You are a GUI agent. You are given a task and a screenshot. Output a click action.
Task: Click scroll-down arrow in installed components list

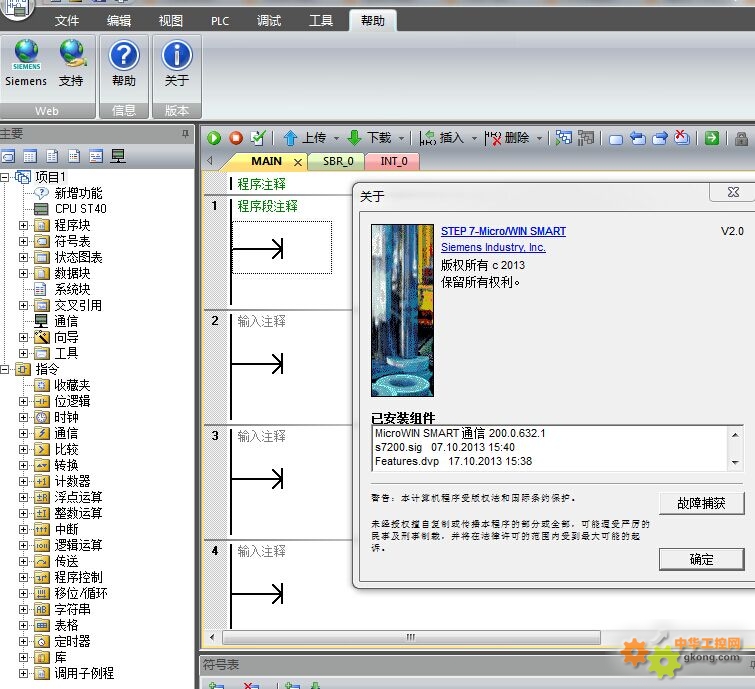735,463
